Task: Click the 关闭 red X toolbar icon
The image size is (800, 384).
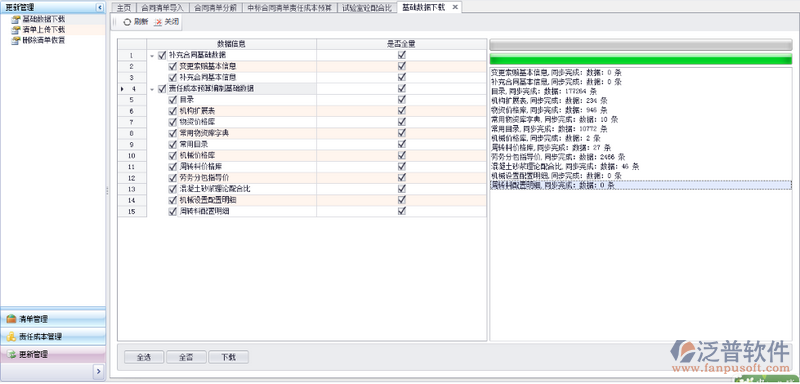Action: (158, 22)
